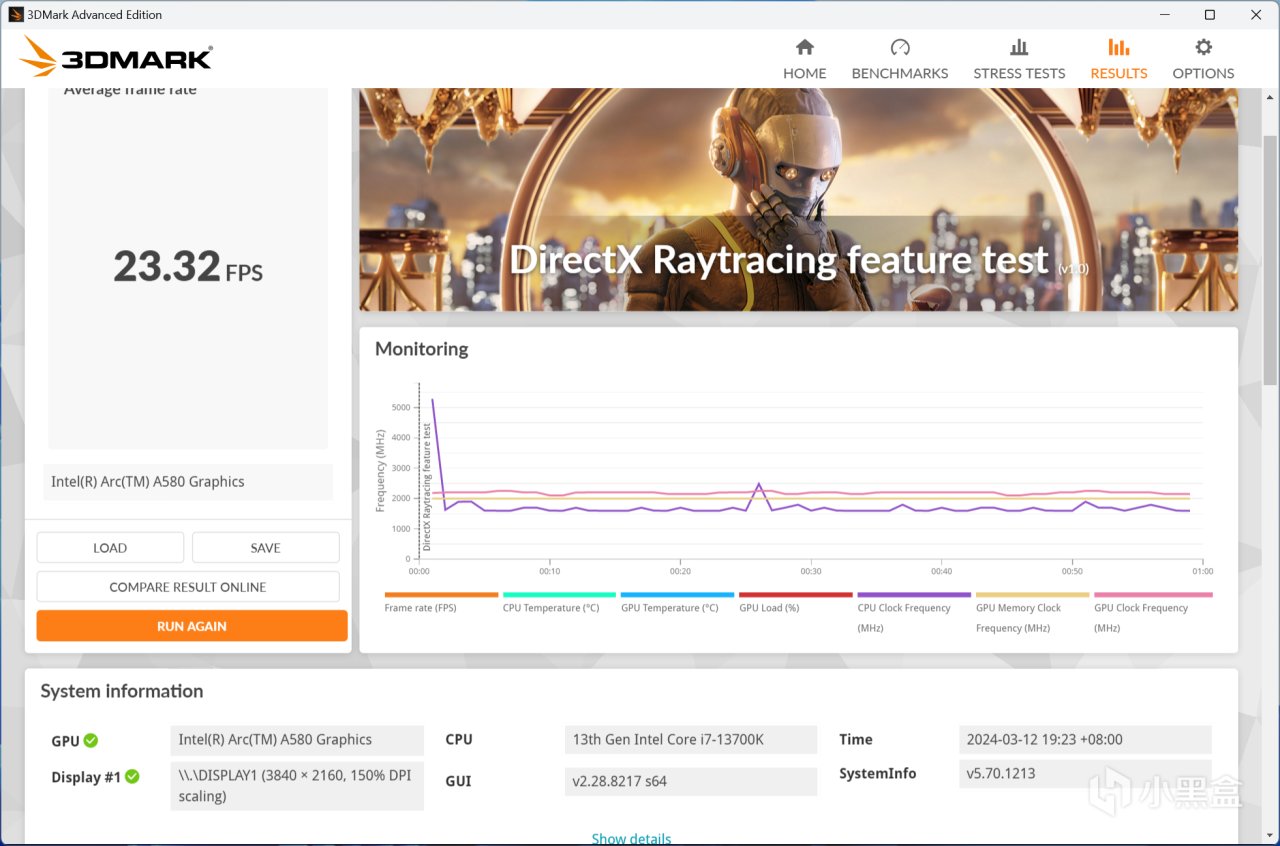Click the System information heading
This screenshot has width=1280, height=846.
click(x=122, y=691)
